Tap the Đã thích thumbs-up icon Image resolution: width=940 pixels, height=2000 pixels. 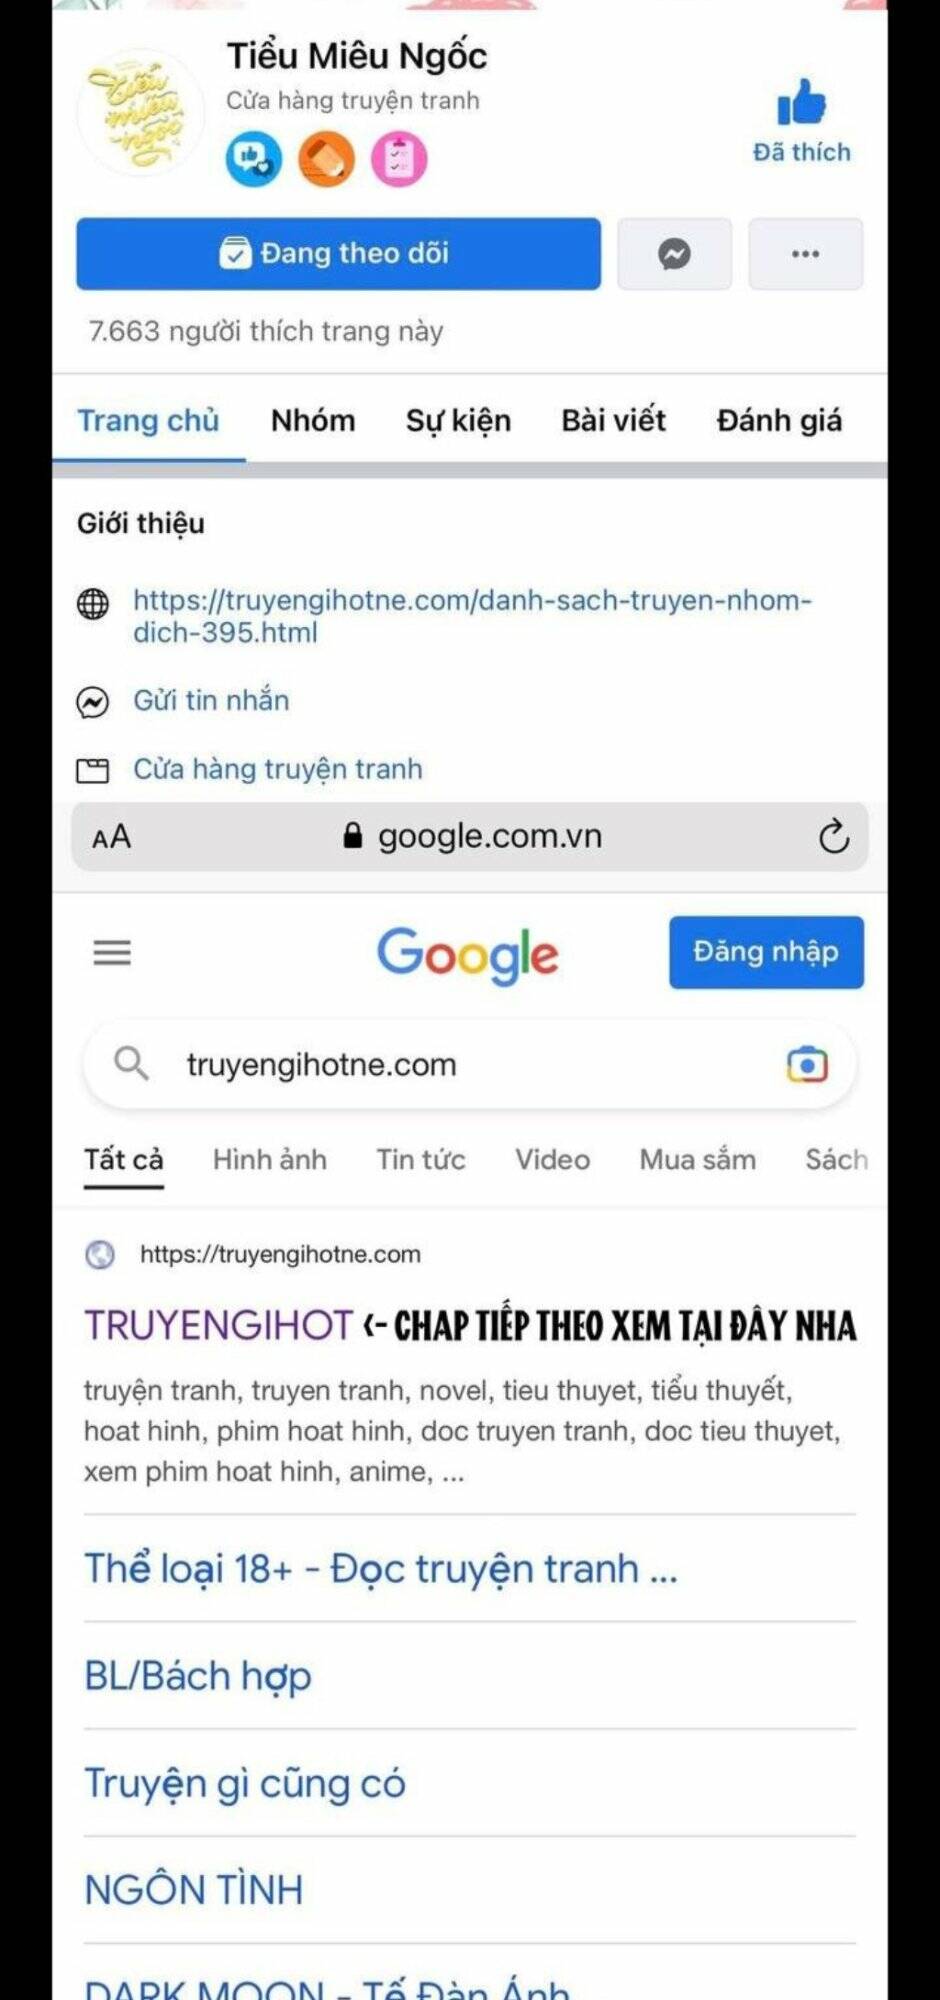click(x=801, y=101)
